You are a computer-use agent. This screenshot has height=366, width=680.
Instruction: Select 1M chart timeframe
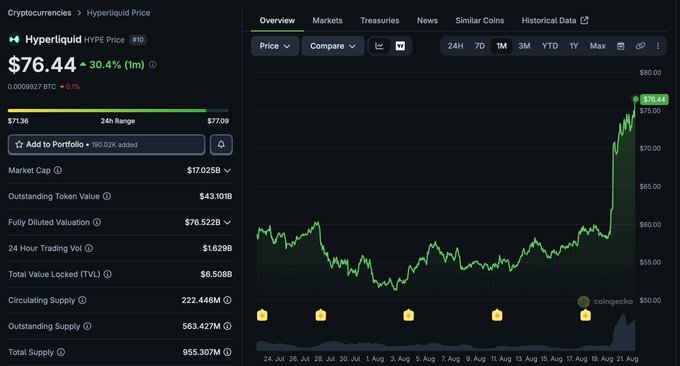502,46
